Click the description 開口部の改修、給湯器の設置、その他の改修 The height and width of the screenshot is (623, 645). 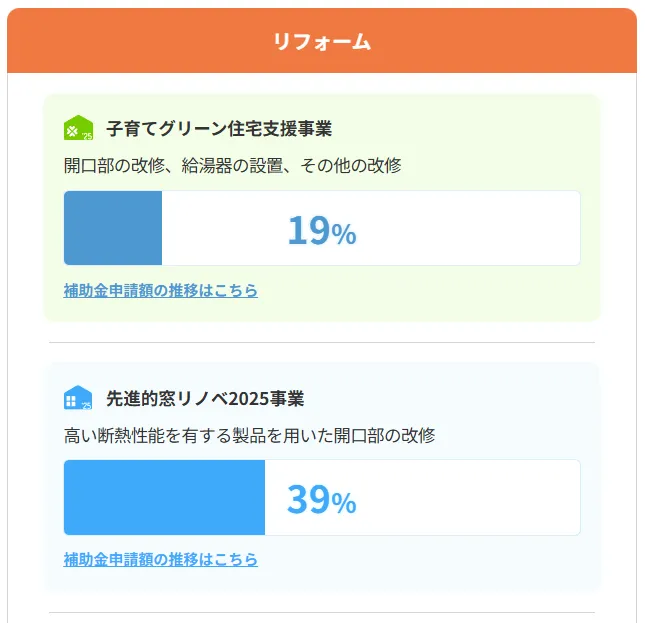[233, 165]
